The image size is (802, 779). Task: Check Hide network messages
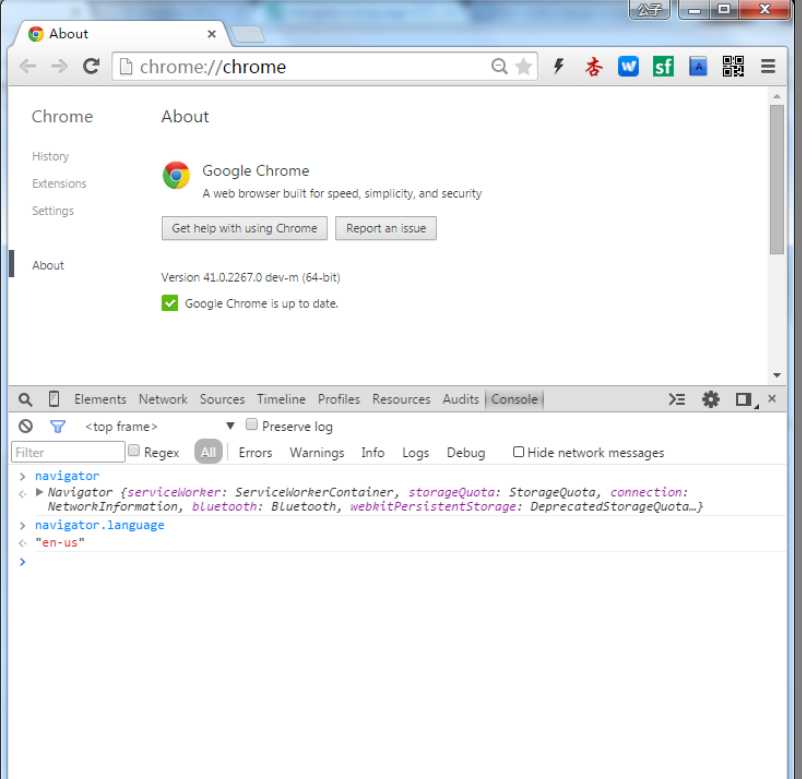(x=518, y=452)
